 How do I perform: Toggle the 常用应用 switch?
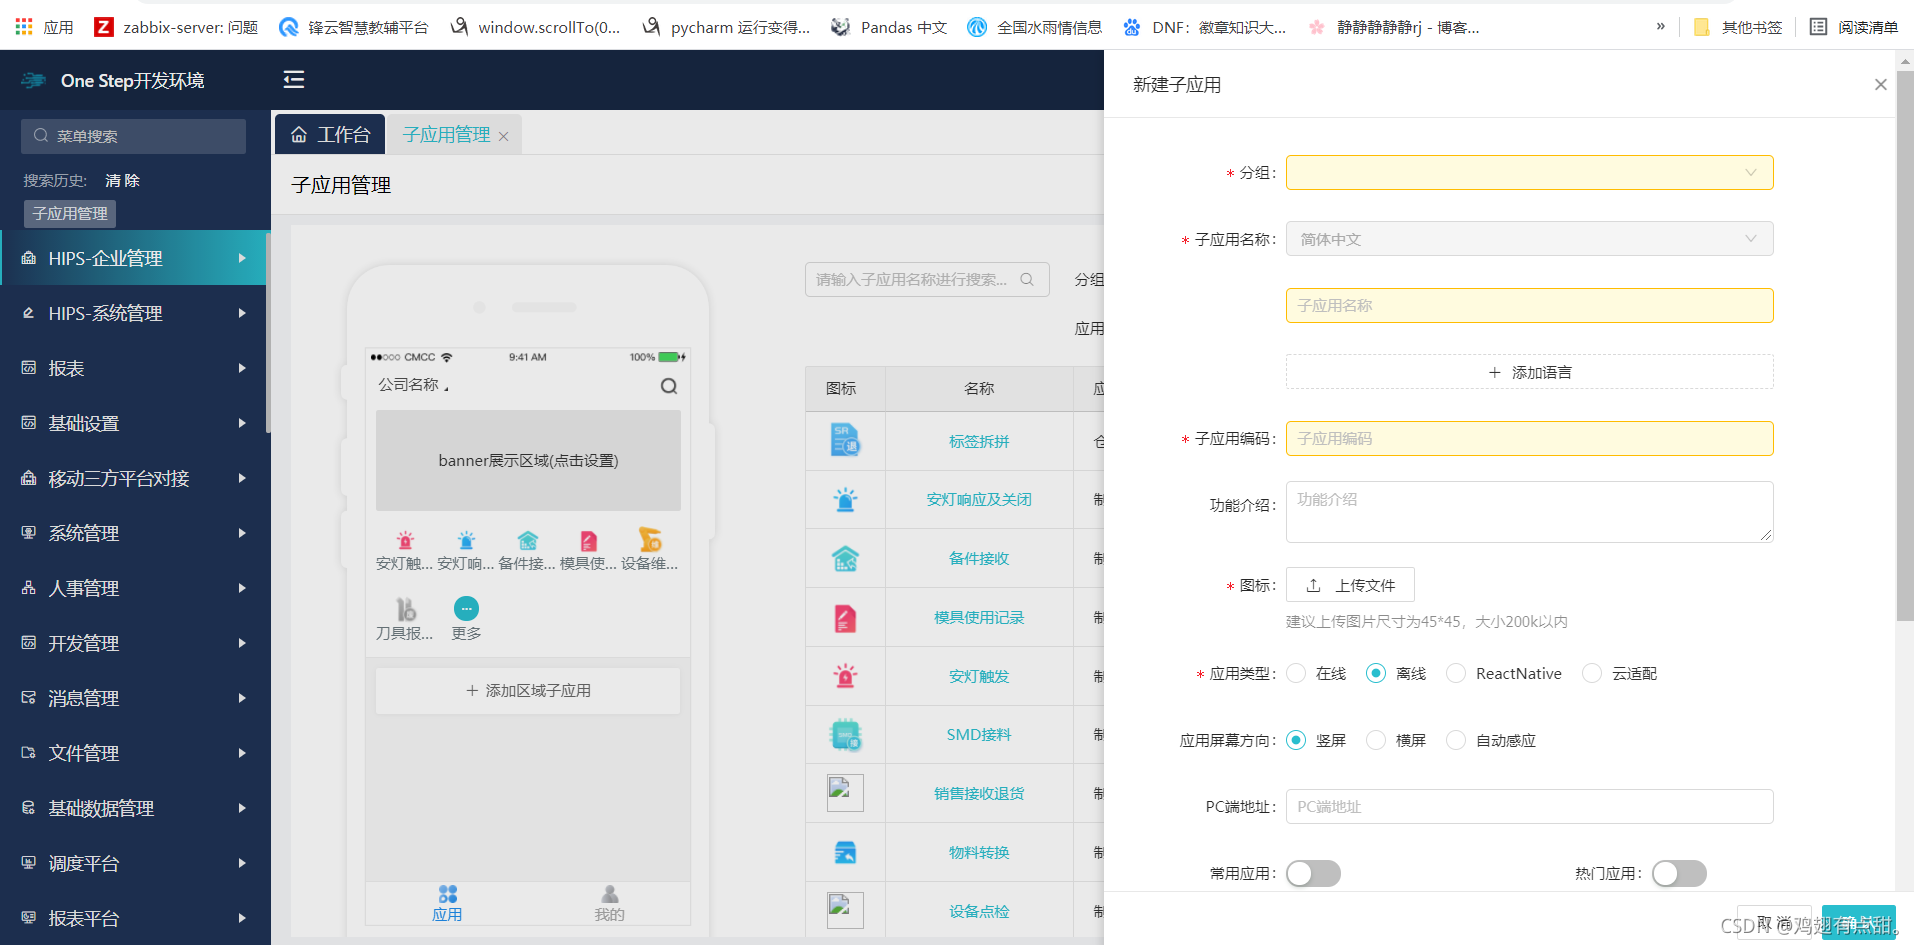(x=1313, y=873)
